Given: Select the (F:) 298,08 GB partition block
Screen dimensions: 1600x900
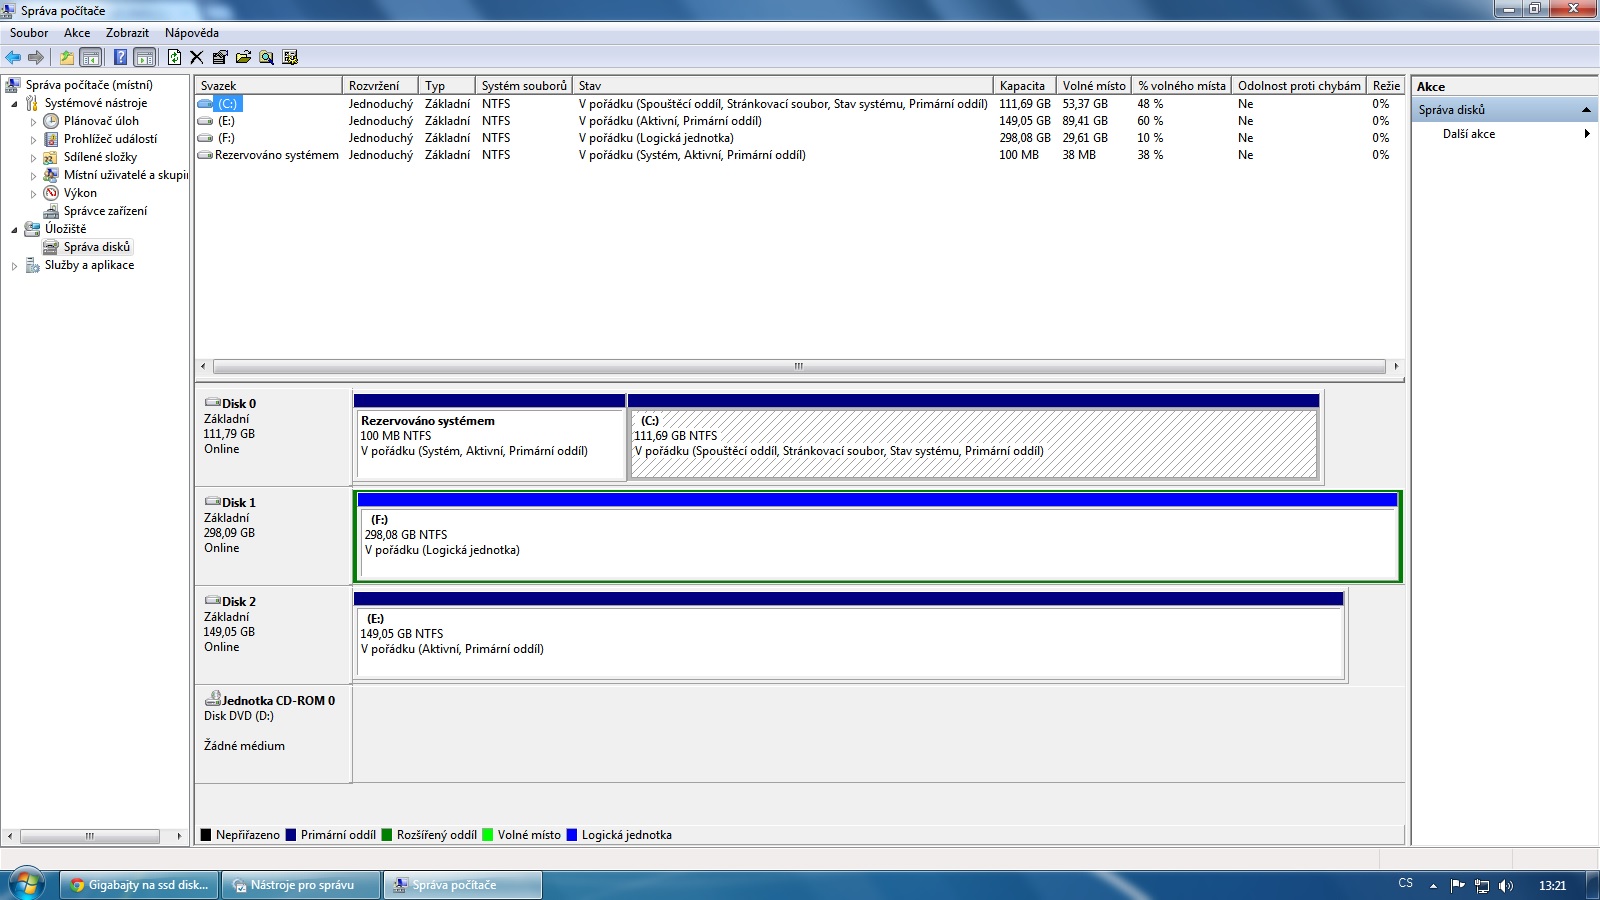Looking at the screenshot, I should click(x=878, y=536).
